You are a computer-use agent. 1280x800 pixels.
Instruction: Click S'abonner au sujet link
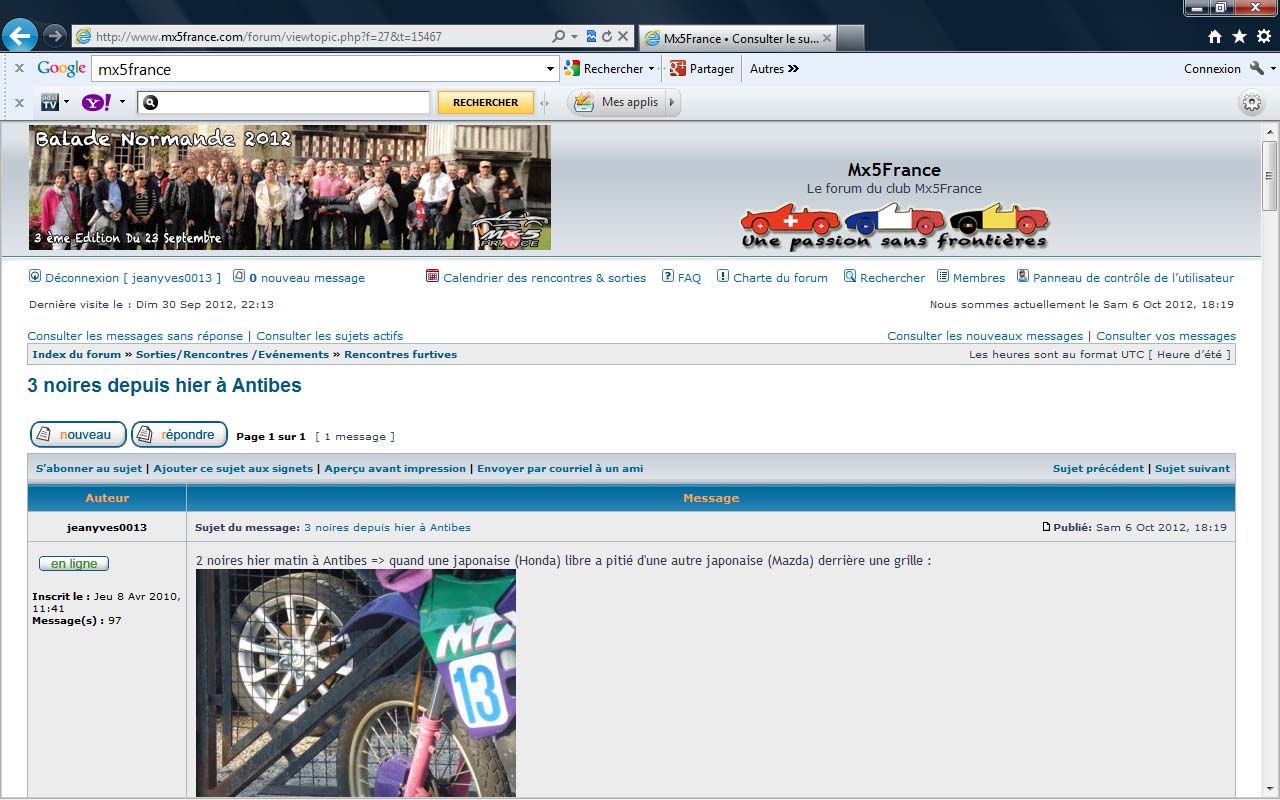point(89,468)
